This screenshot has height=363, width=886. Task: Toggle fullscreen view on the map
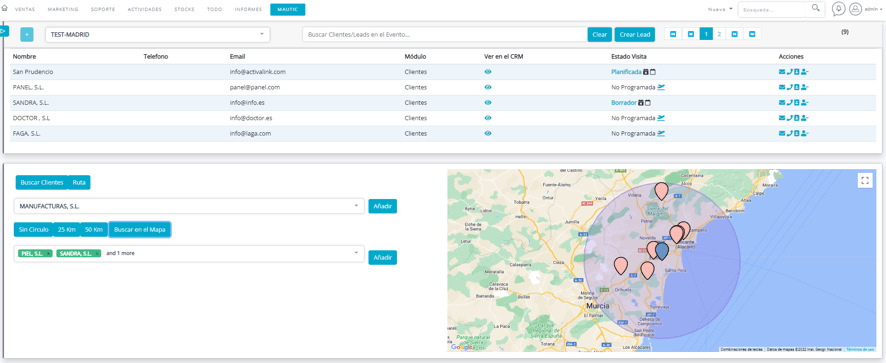(x=865, y=180)
